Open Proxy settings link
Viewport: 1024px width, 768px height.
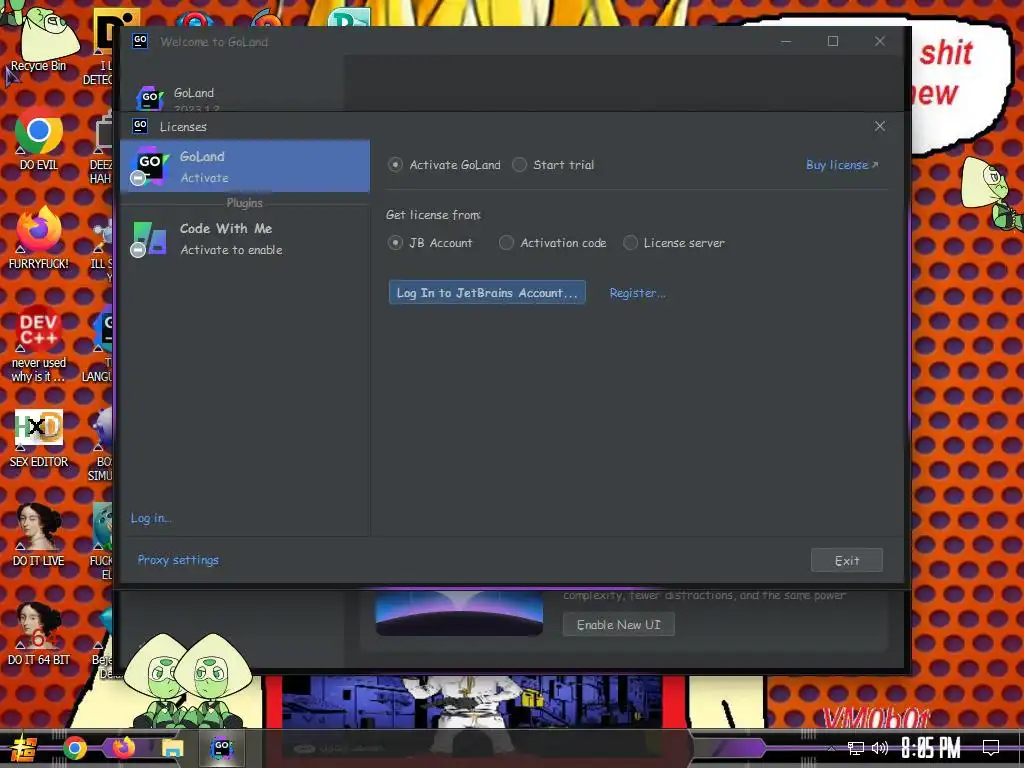(x=178, y=560)
